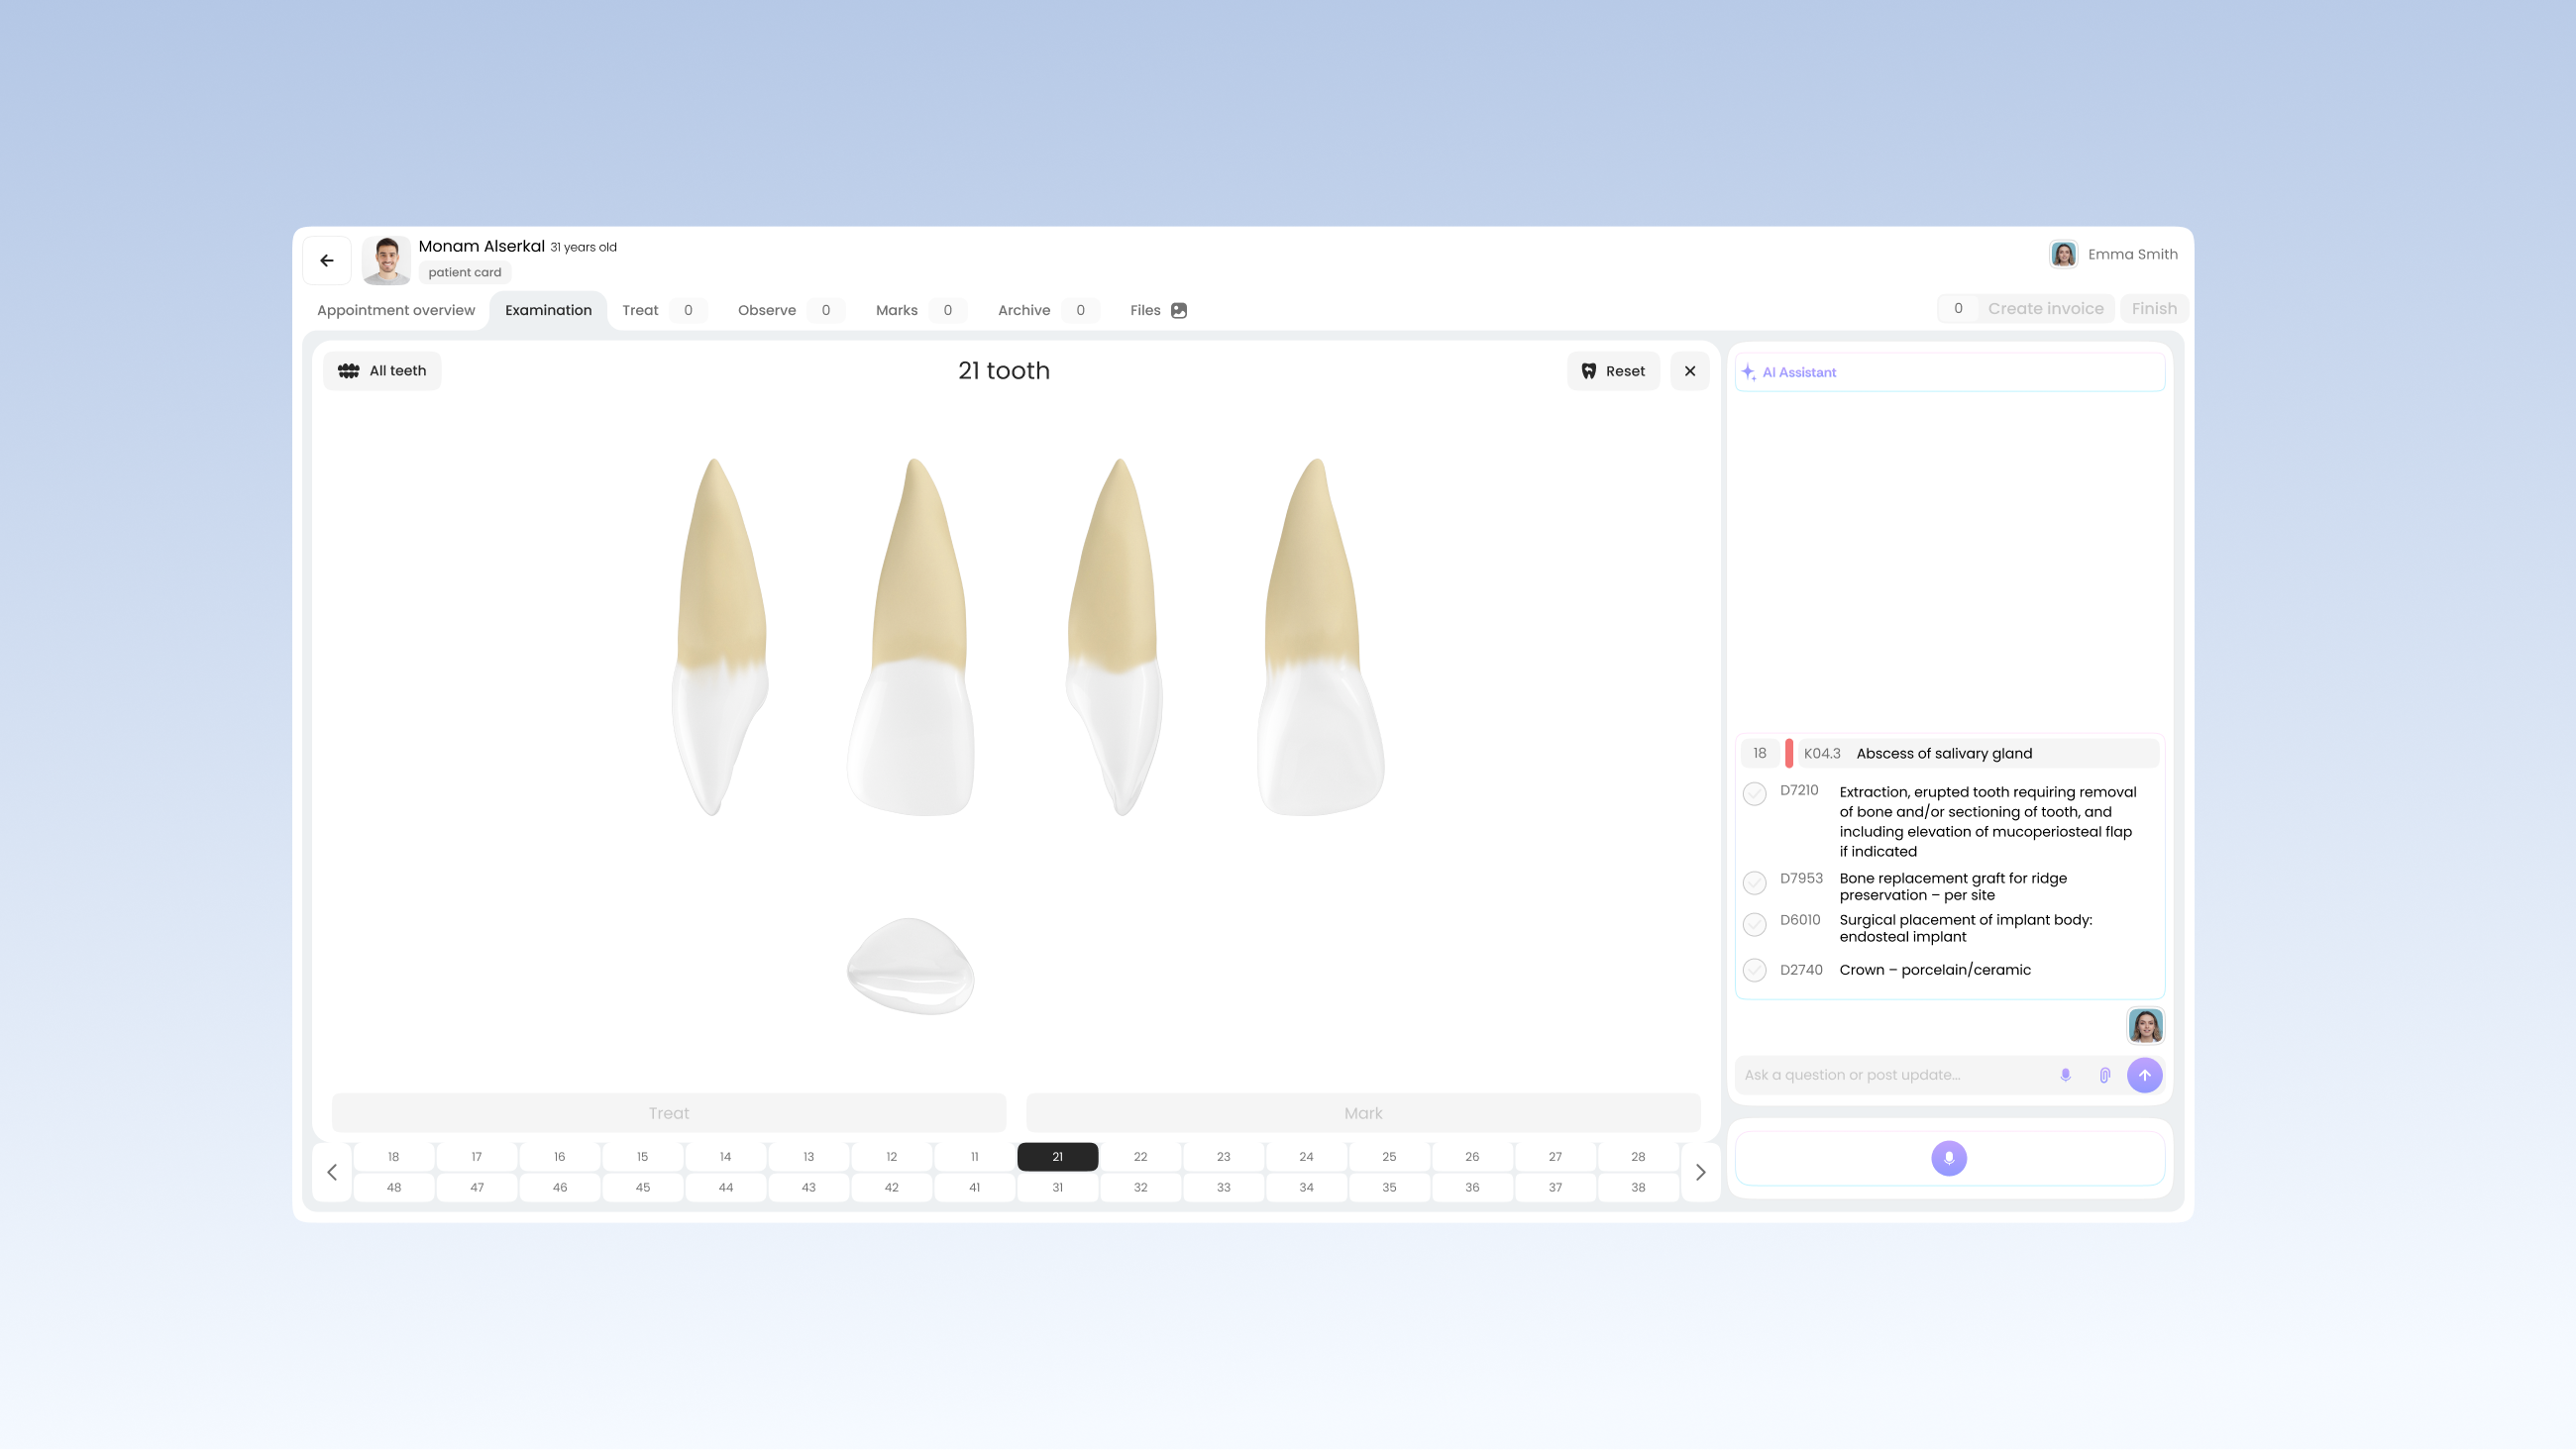Image resolution: width=2576 pixels, height=1450 pixels.
Task: Select tooth 36
Action: (1473, 1188)
